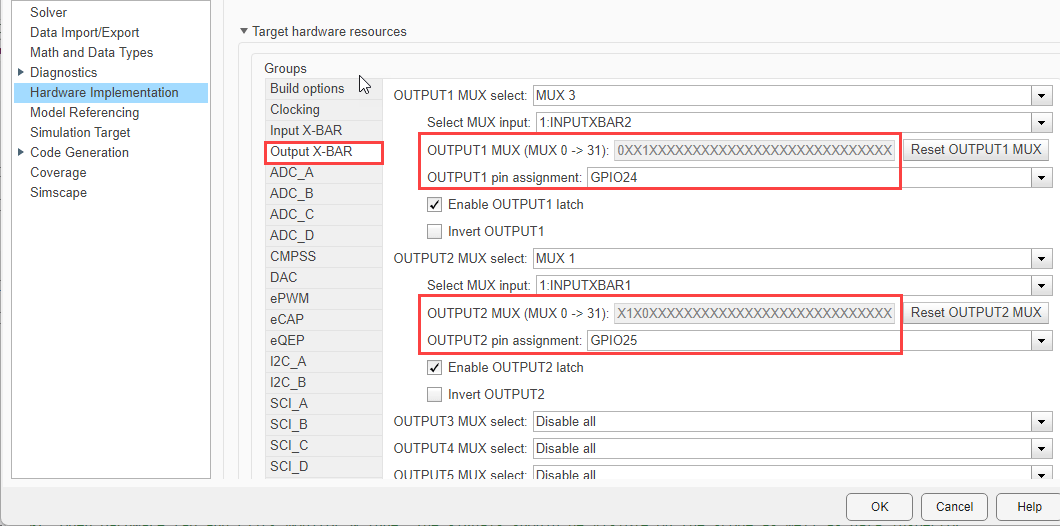Expand the Code Generation tree node
The image size is (1060, 526).
[20, 152]
